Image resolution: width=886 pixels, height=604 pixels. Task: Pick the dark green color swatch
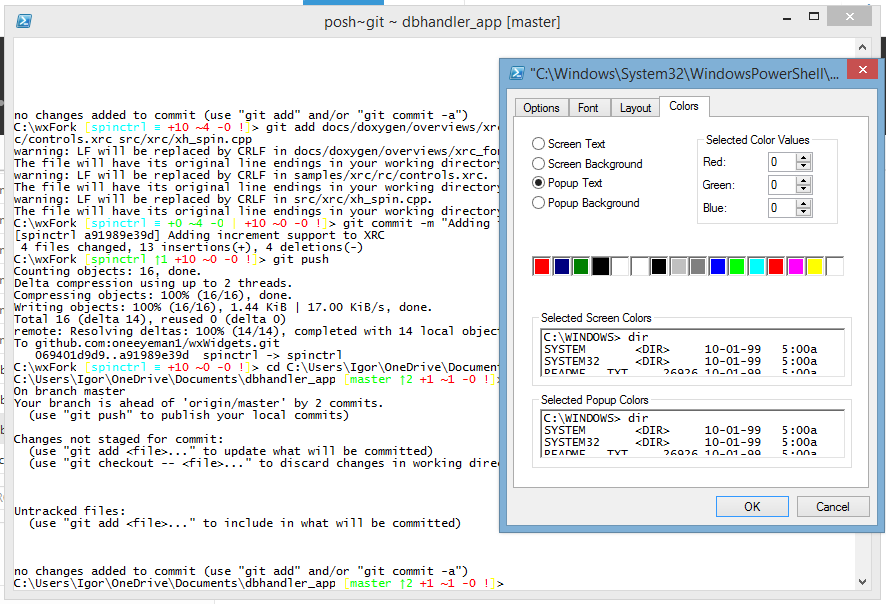tap(581, 266)
